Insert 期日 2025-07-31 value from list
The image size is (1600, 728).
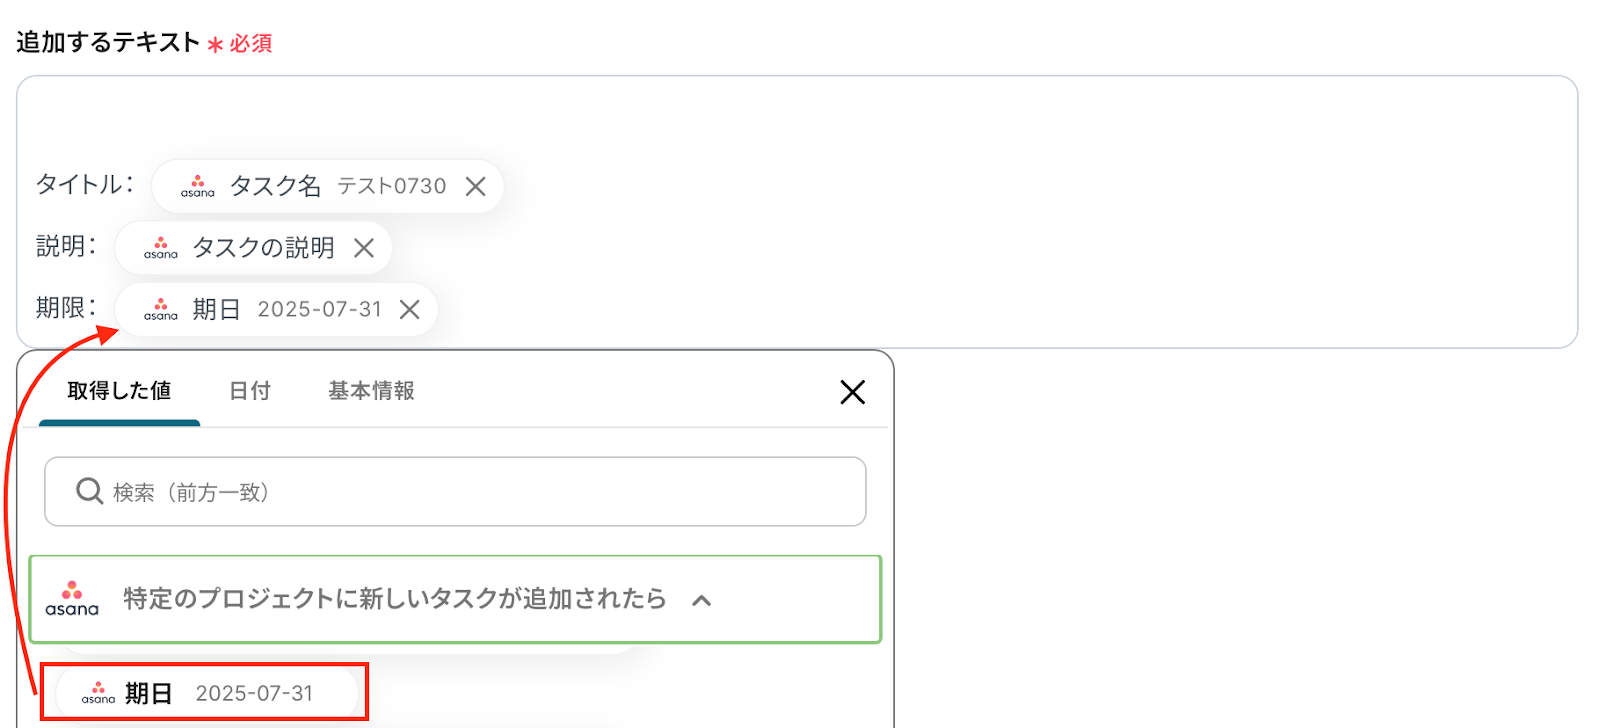point(206,693)
